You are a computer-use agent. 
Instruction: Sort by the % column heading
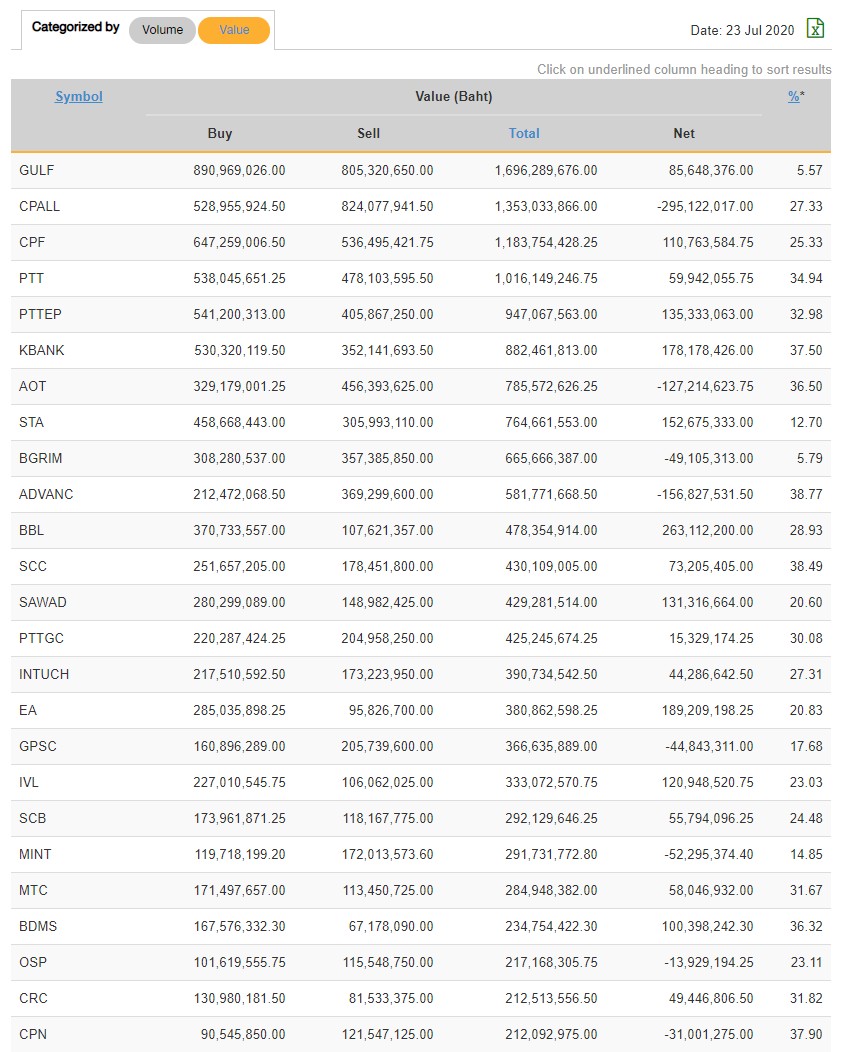point(794,97)
